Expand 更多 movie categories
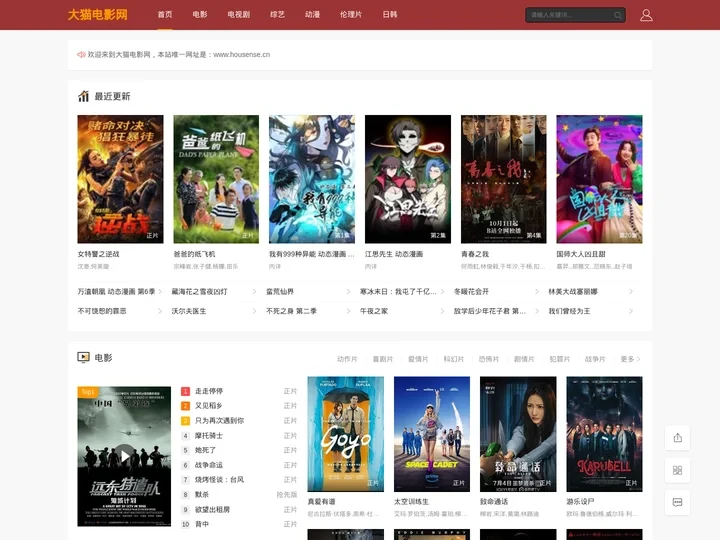The image size is (720, 540). [x=630, y=359]
